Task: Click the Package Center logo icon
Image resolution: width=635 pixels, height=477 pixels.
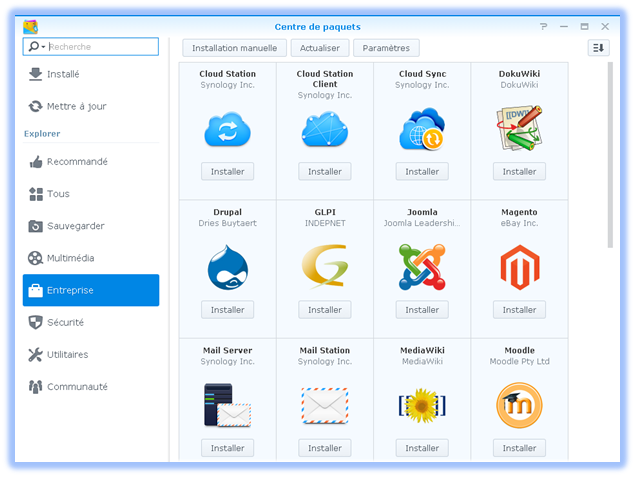Action: tap(30, 27)
